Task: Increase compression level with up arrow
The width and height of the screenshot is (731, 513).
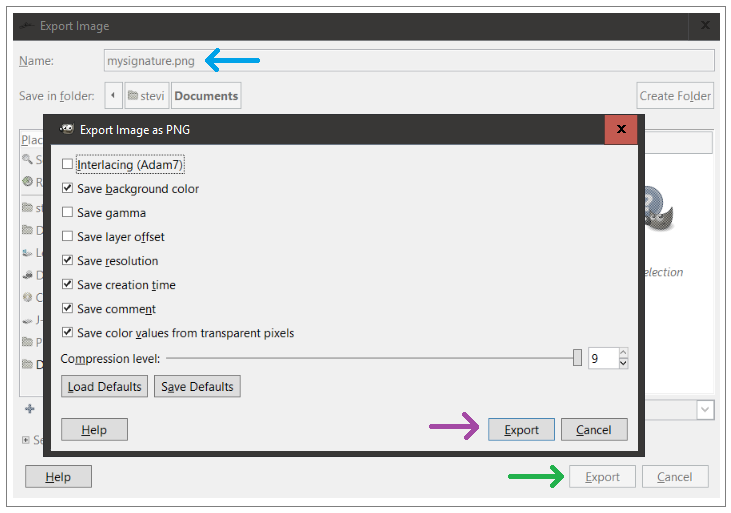Action: (623, 353)
